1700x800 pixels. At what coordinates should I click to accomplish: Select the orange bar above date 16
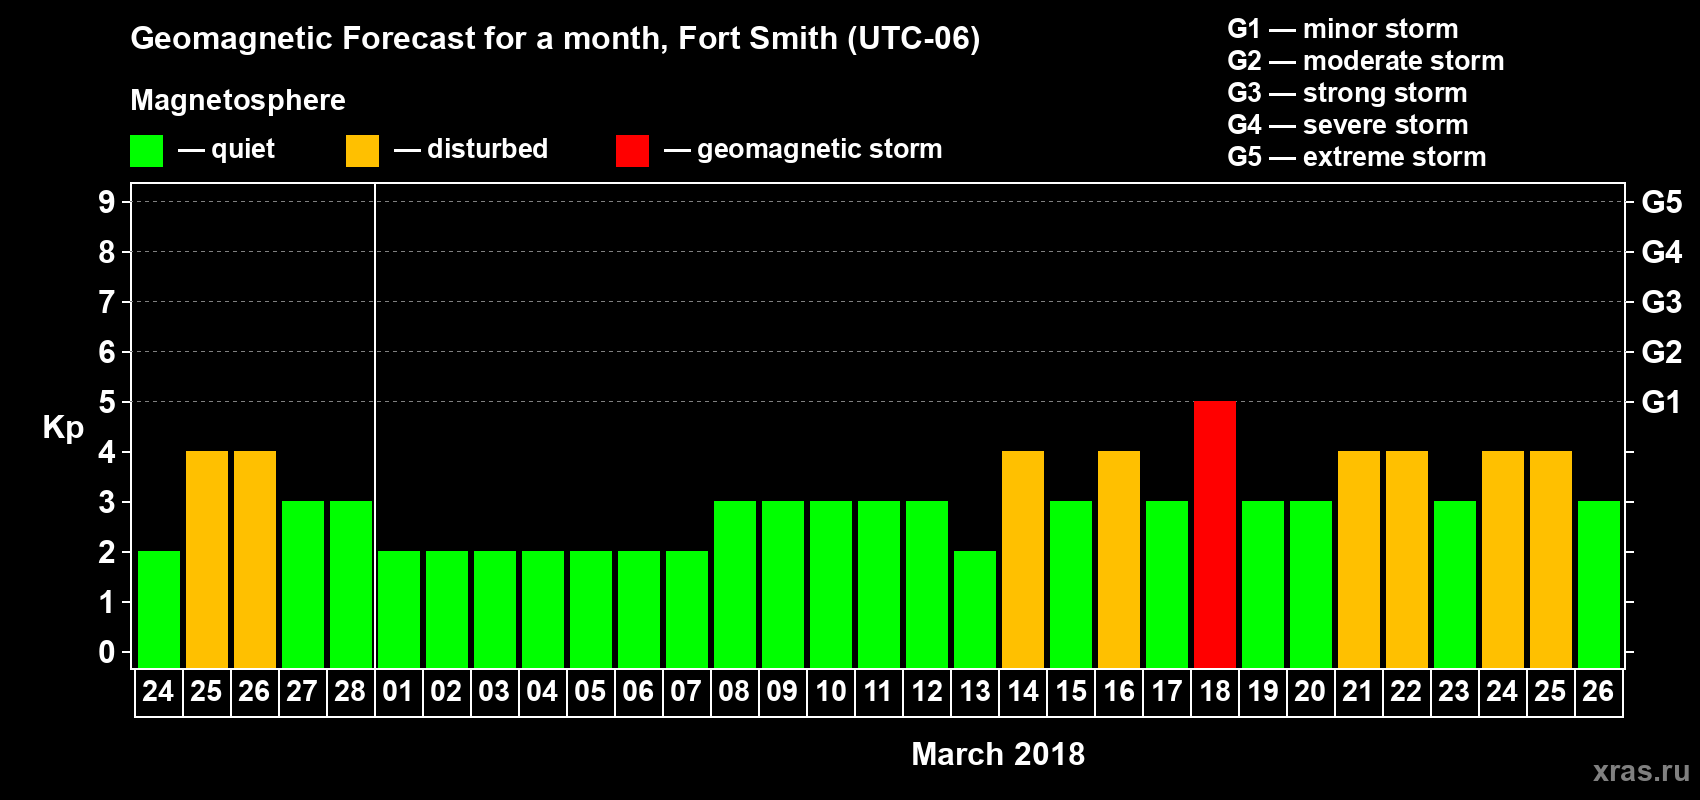tap(1119, 560)
